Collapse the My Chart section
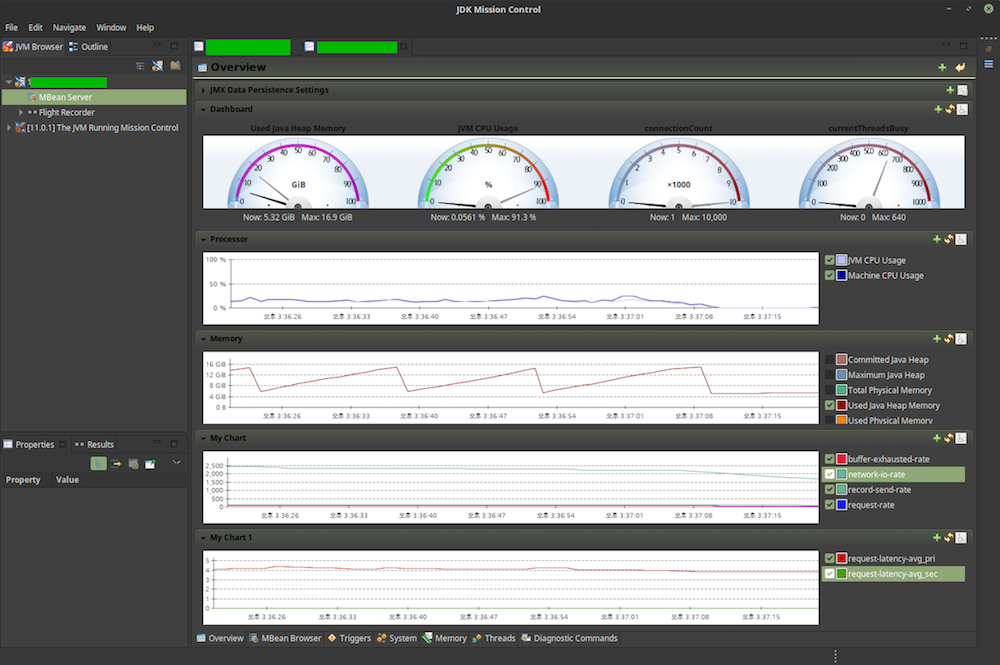Screen dimensions: 1000x665 click(203, 439)
